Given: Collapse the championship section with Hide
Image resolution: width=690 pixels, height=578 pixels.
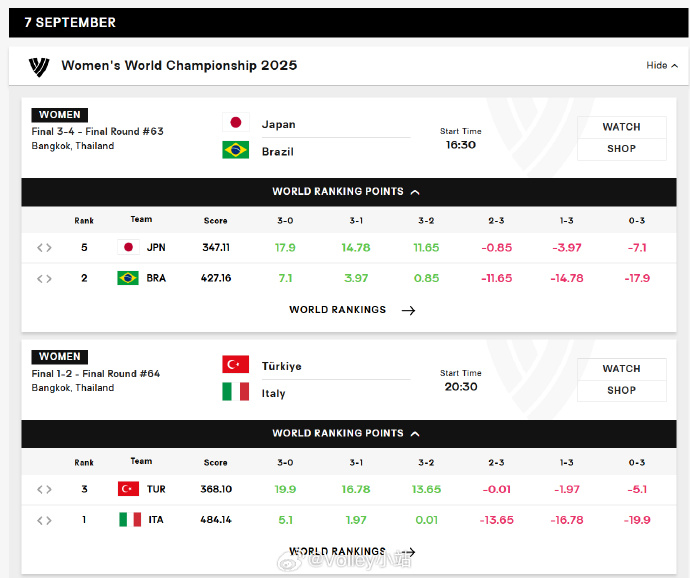Looking at the screenshot, I should point(661,66).
